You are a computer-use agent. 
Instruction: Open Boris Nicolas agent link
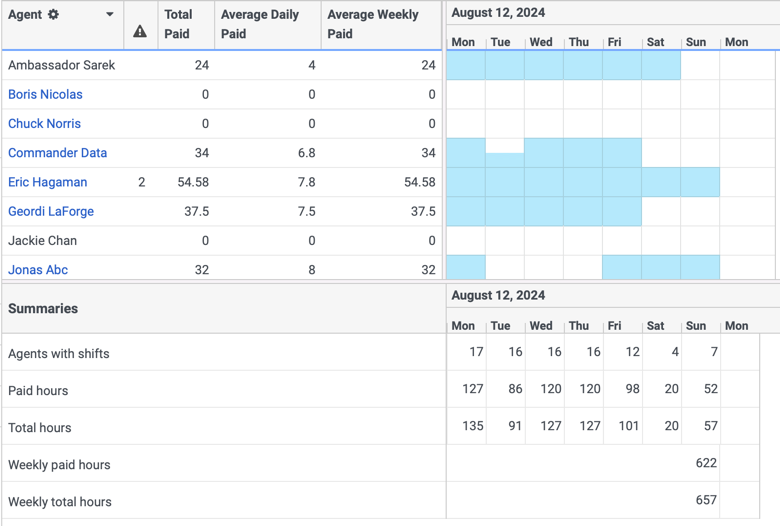coord(45,94)
